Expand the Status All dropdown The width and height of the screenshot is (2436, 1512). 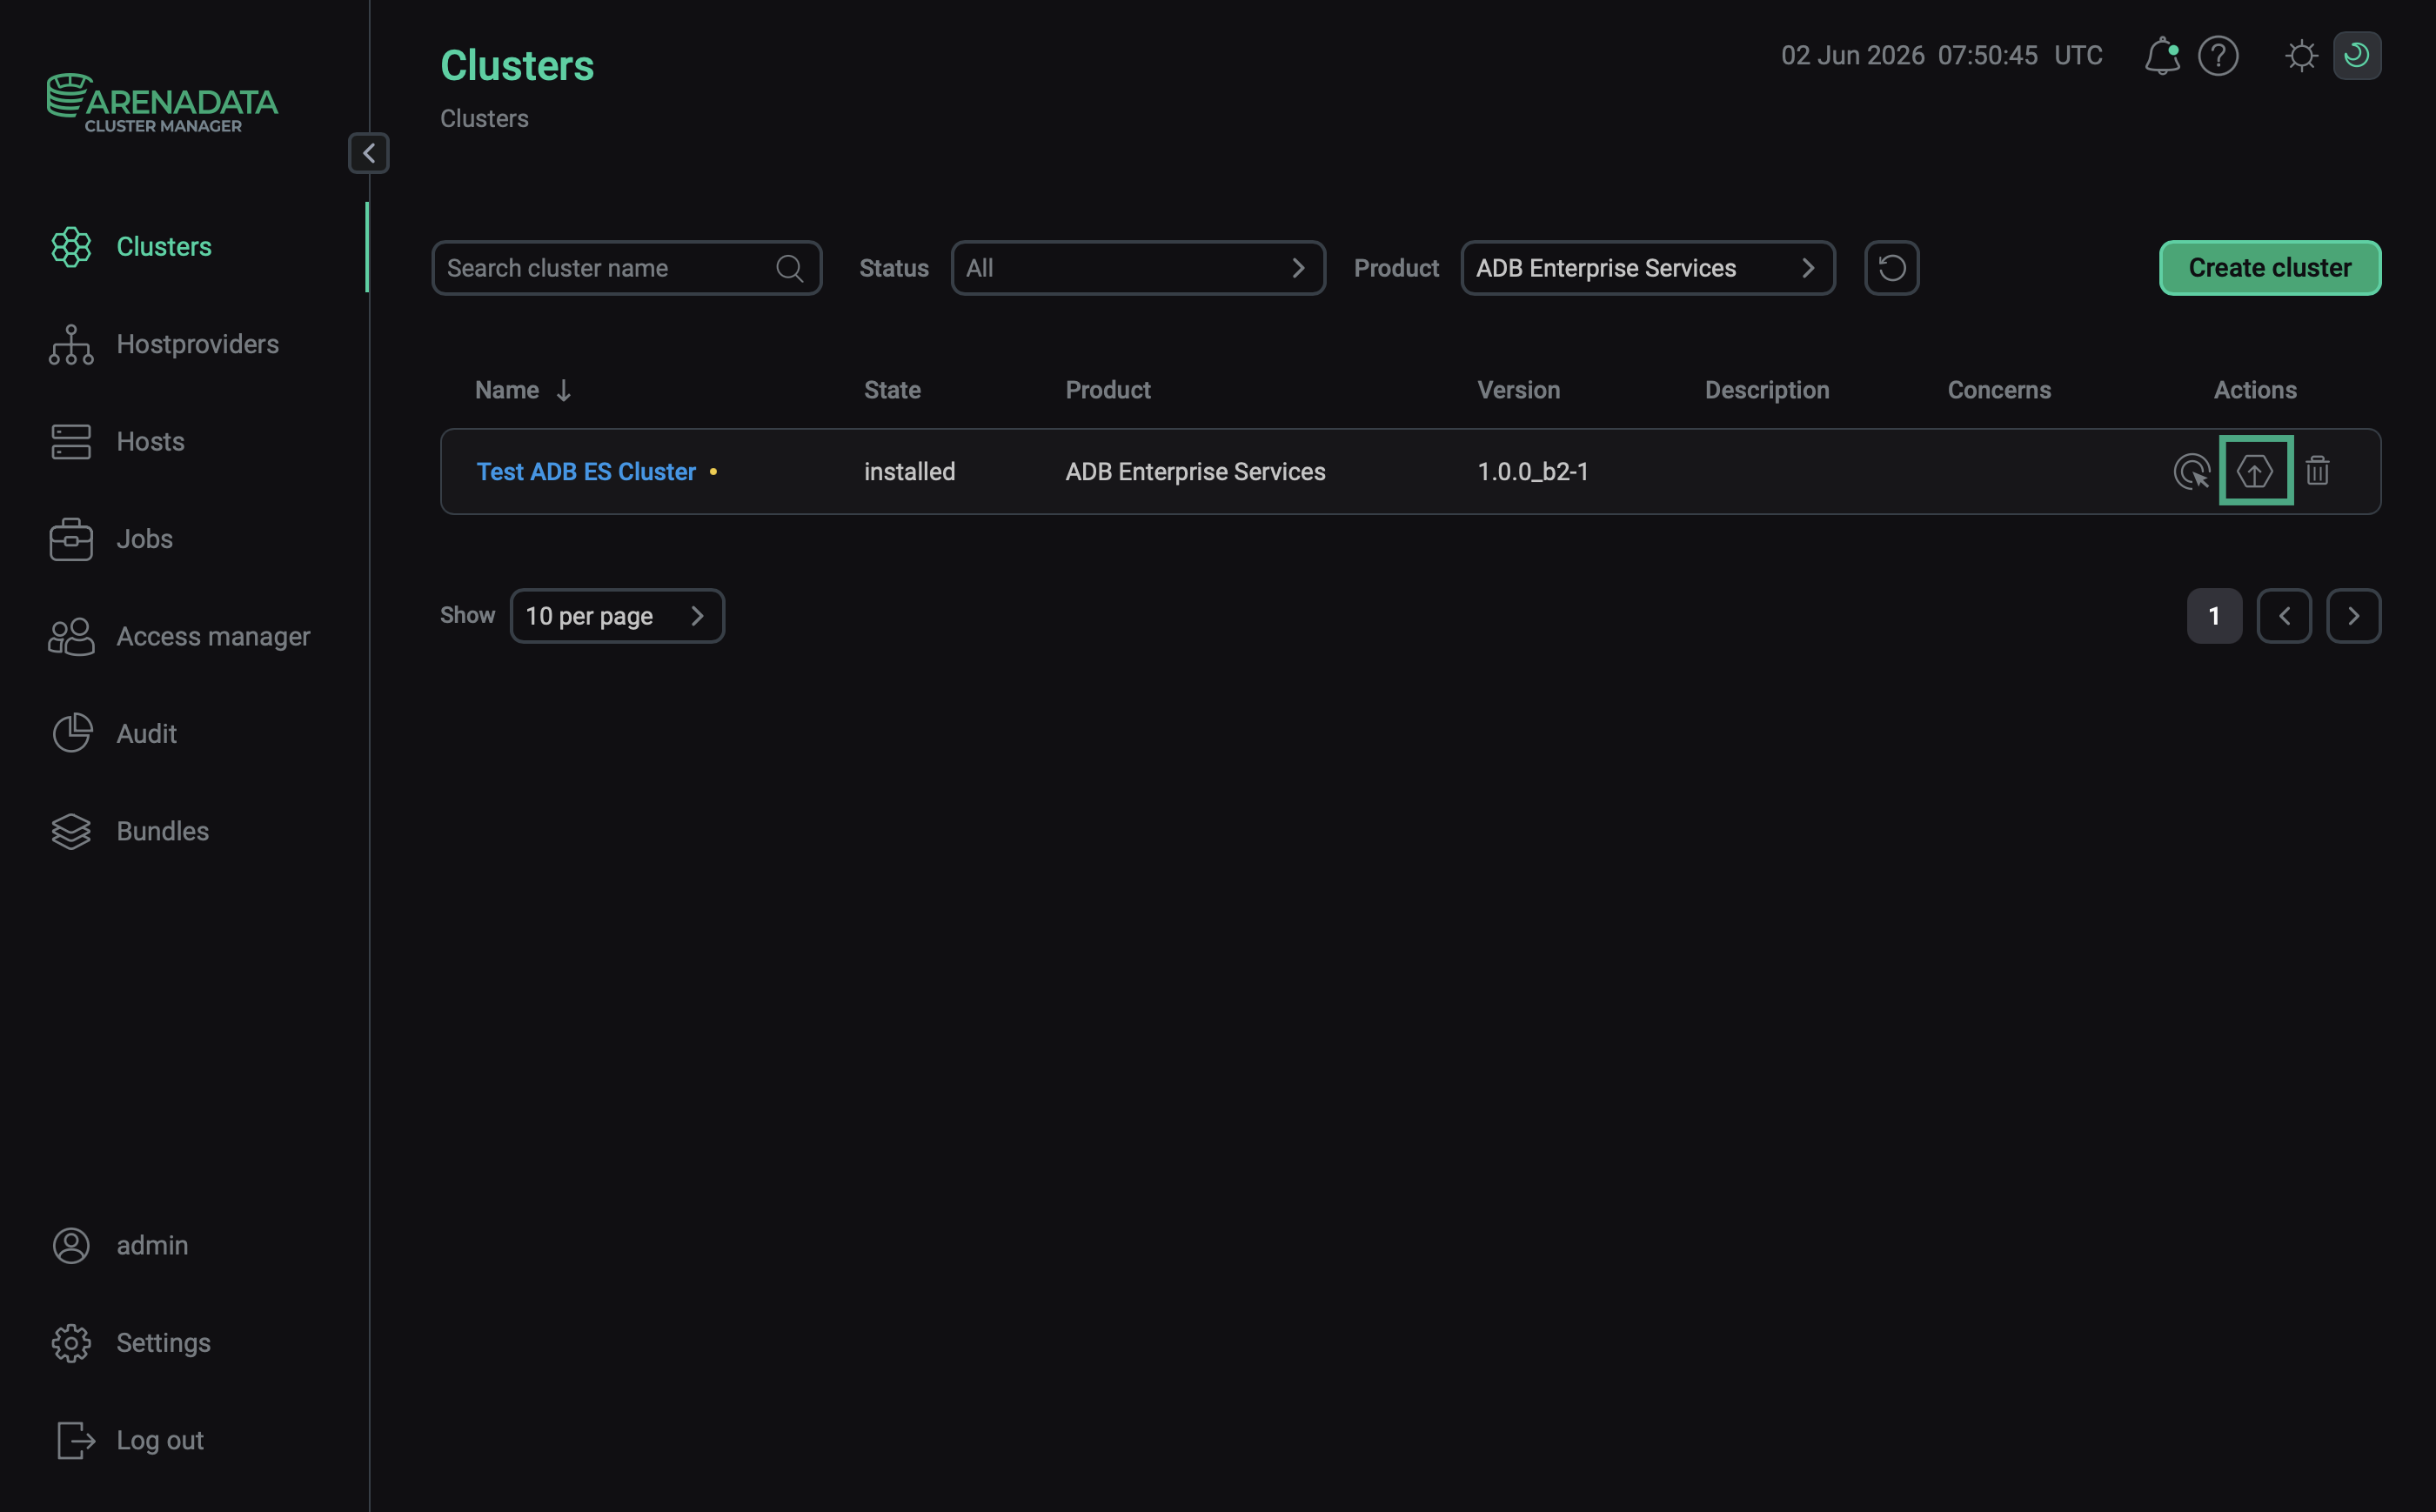[x=1137, y=268]
